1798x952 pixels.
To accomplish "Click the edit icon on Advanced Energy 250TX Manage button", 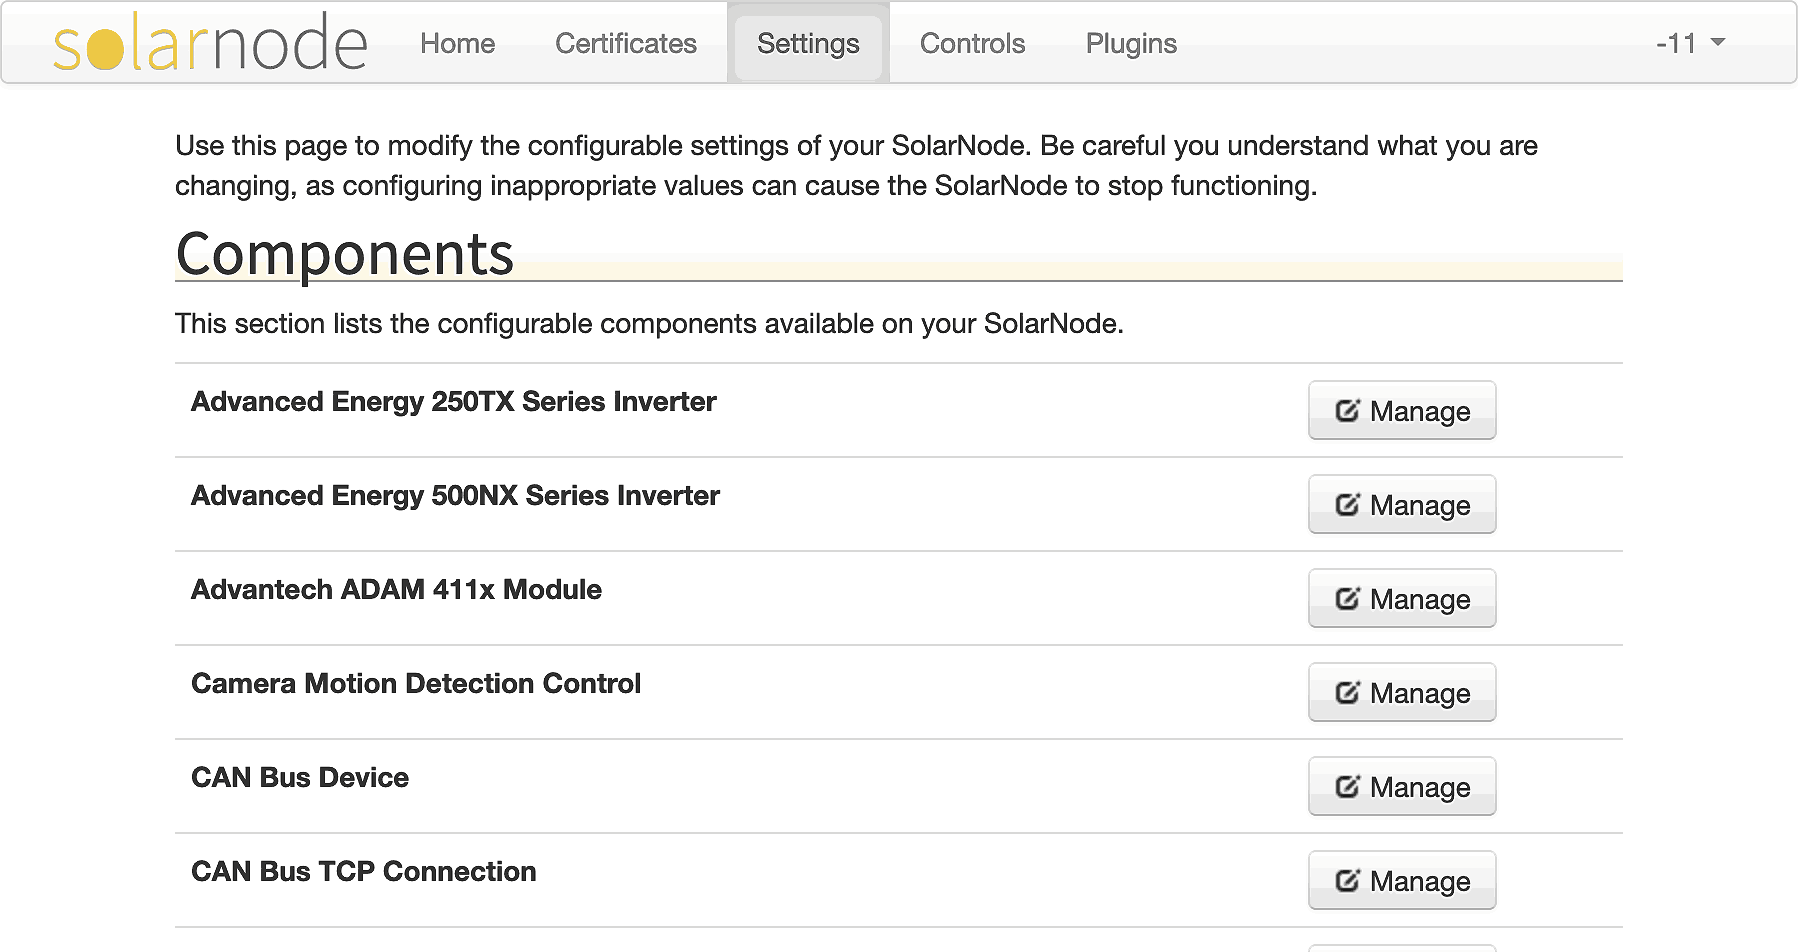I will (1349, 410).
